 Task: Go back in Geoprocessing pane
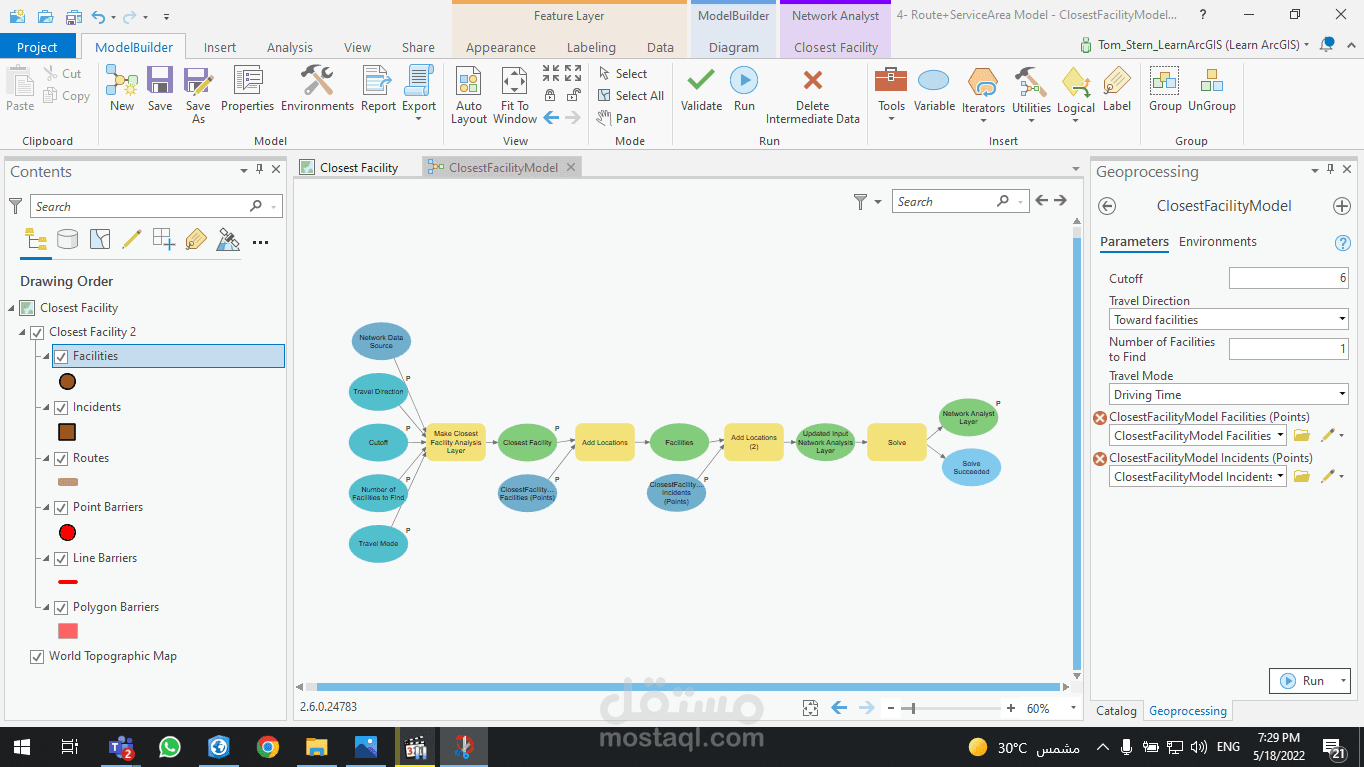(1107, 206)
